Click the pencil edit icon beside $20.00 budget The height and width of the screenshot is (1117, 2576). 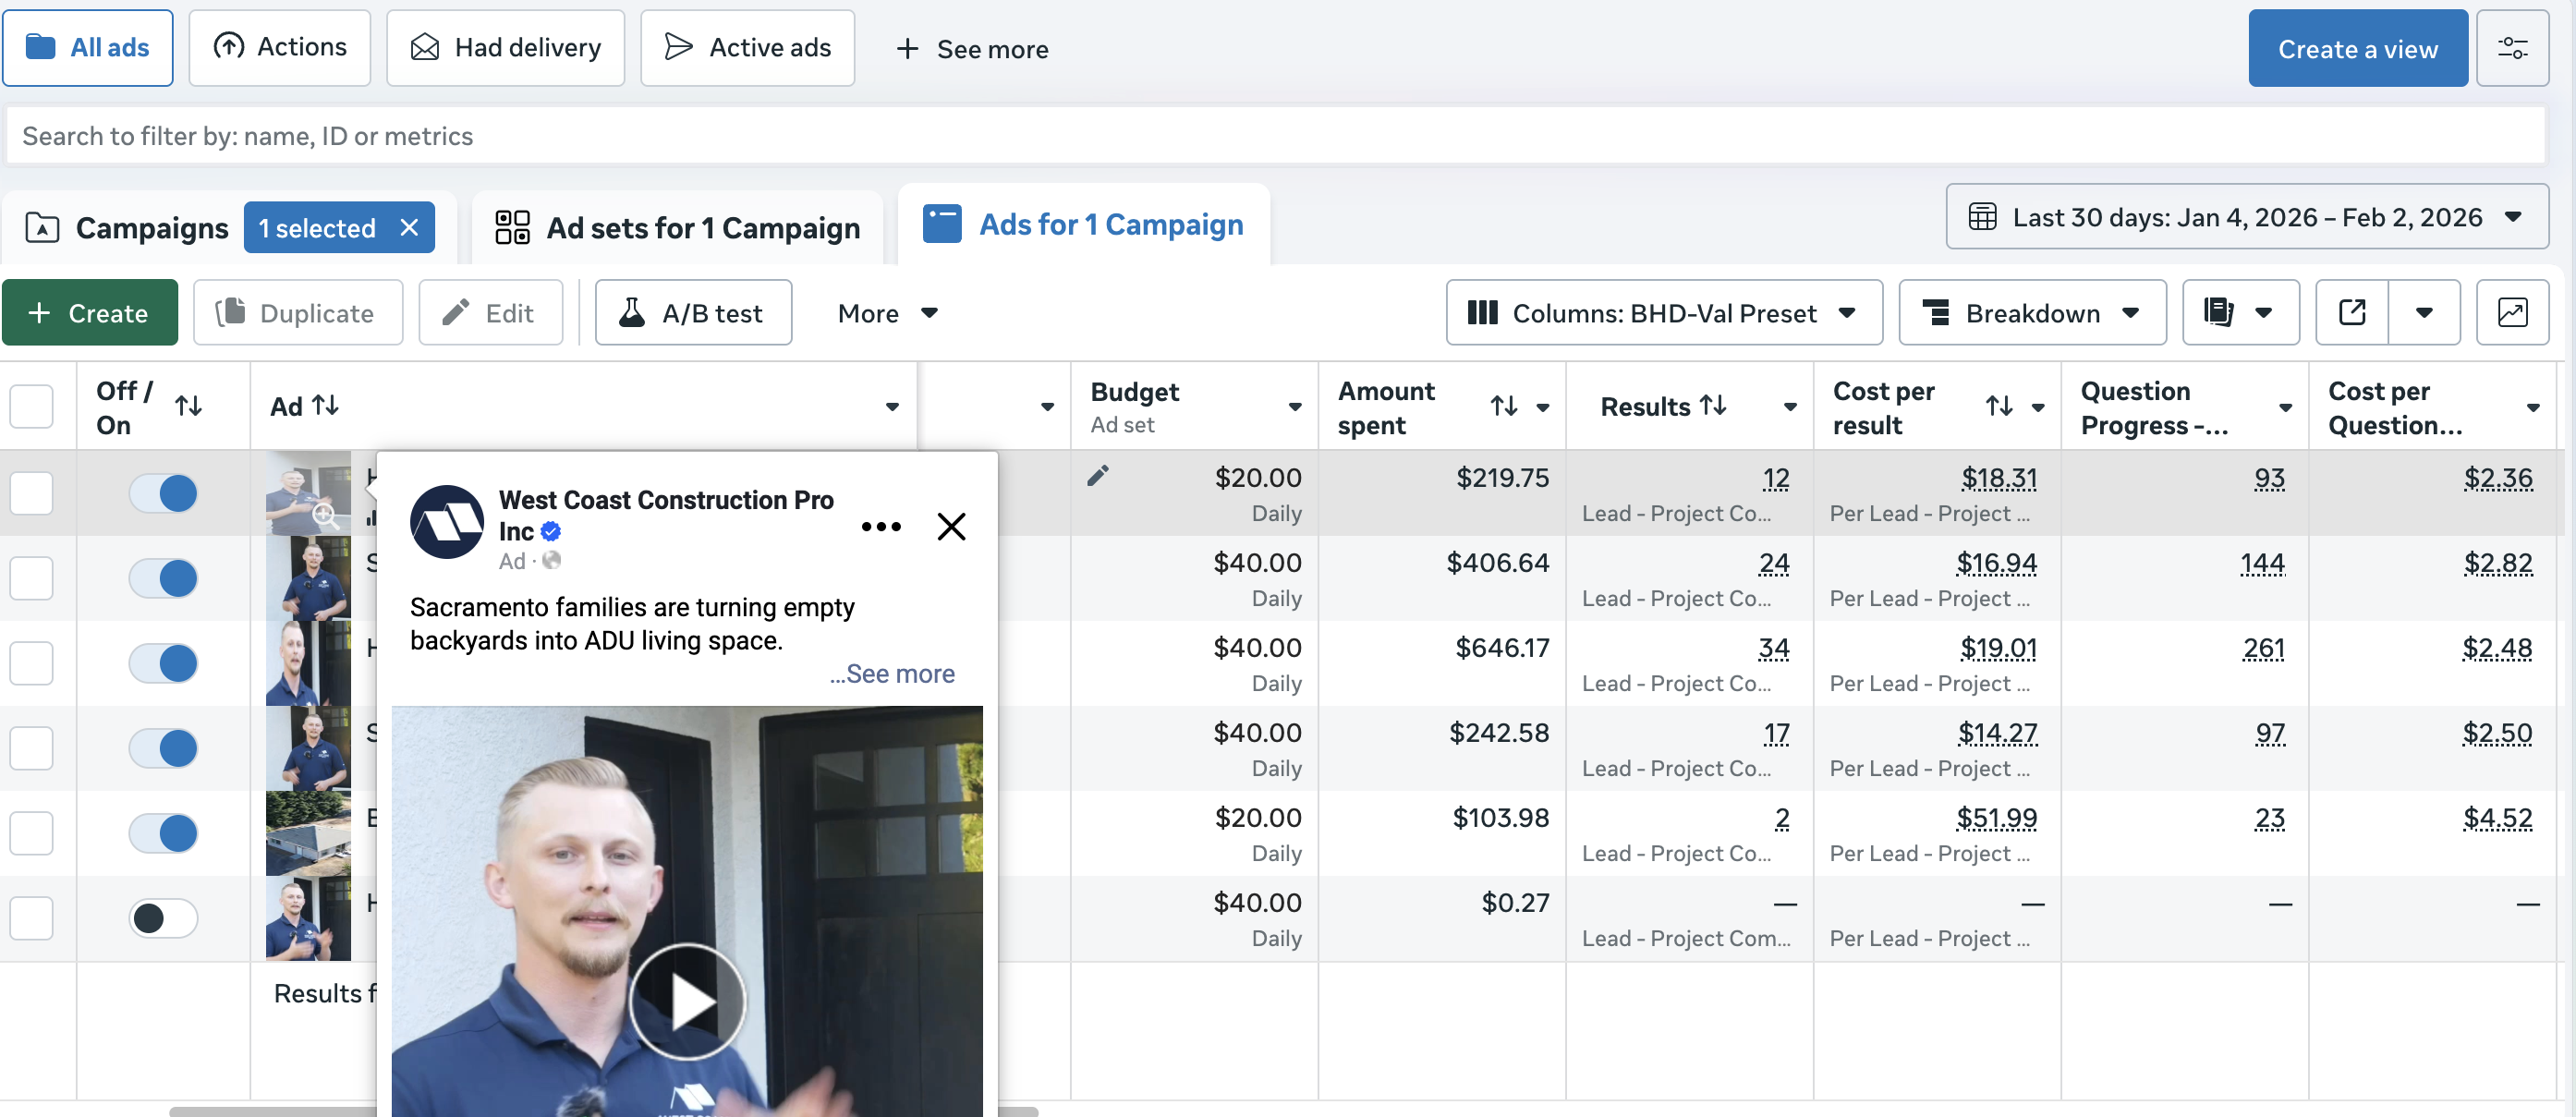[x=1098, y=475]
